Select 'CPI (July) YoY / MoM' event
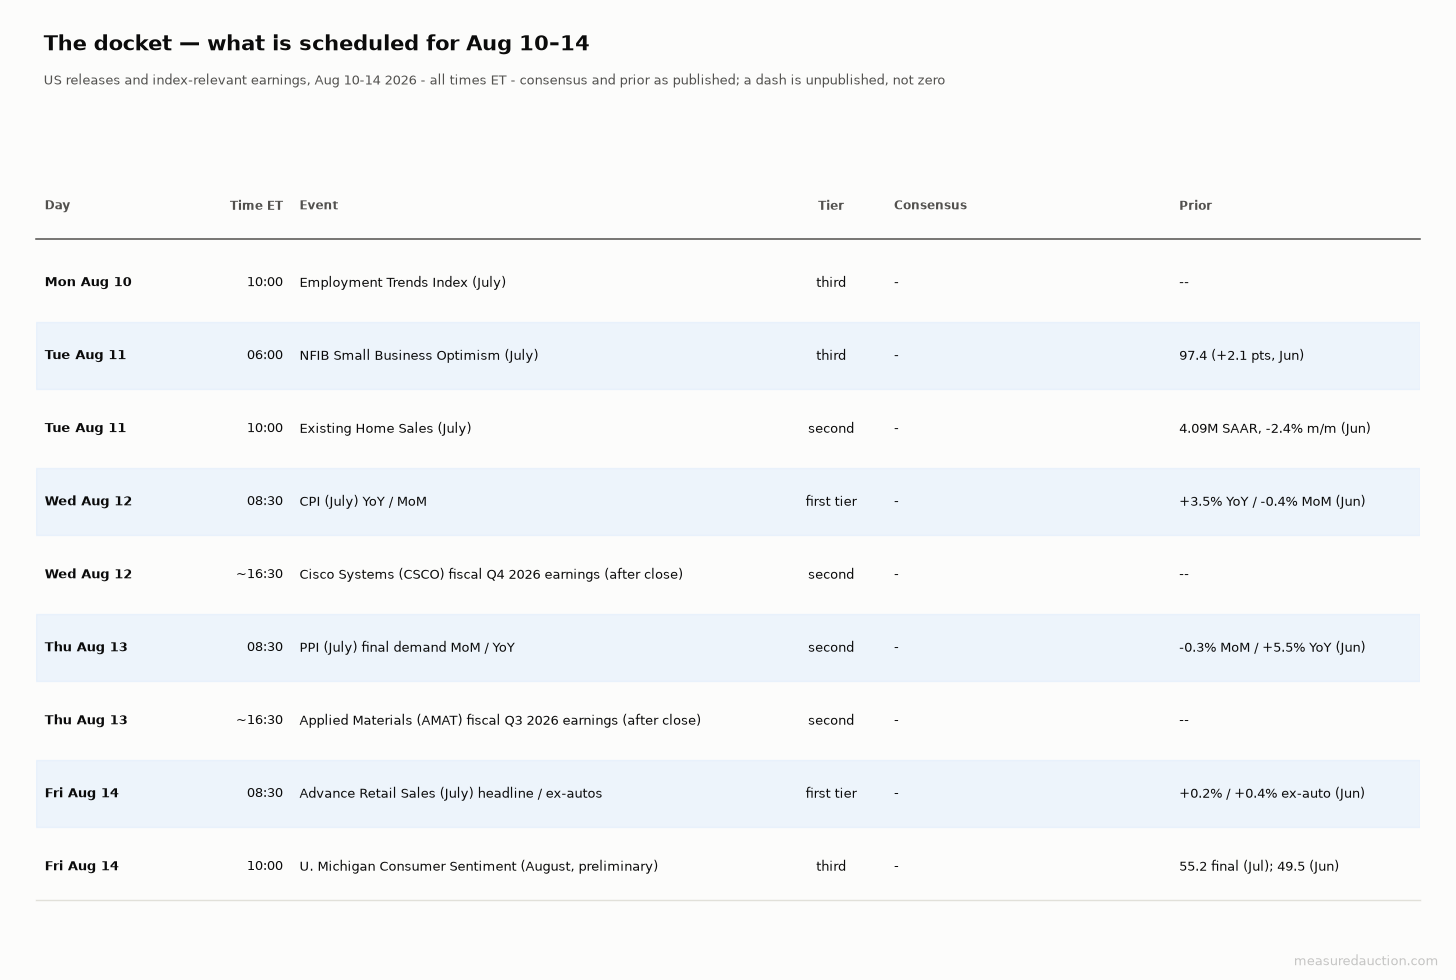This screenshot has width=1456, height=980. tap(363, 501)
